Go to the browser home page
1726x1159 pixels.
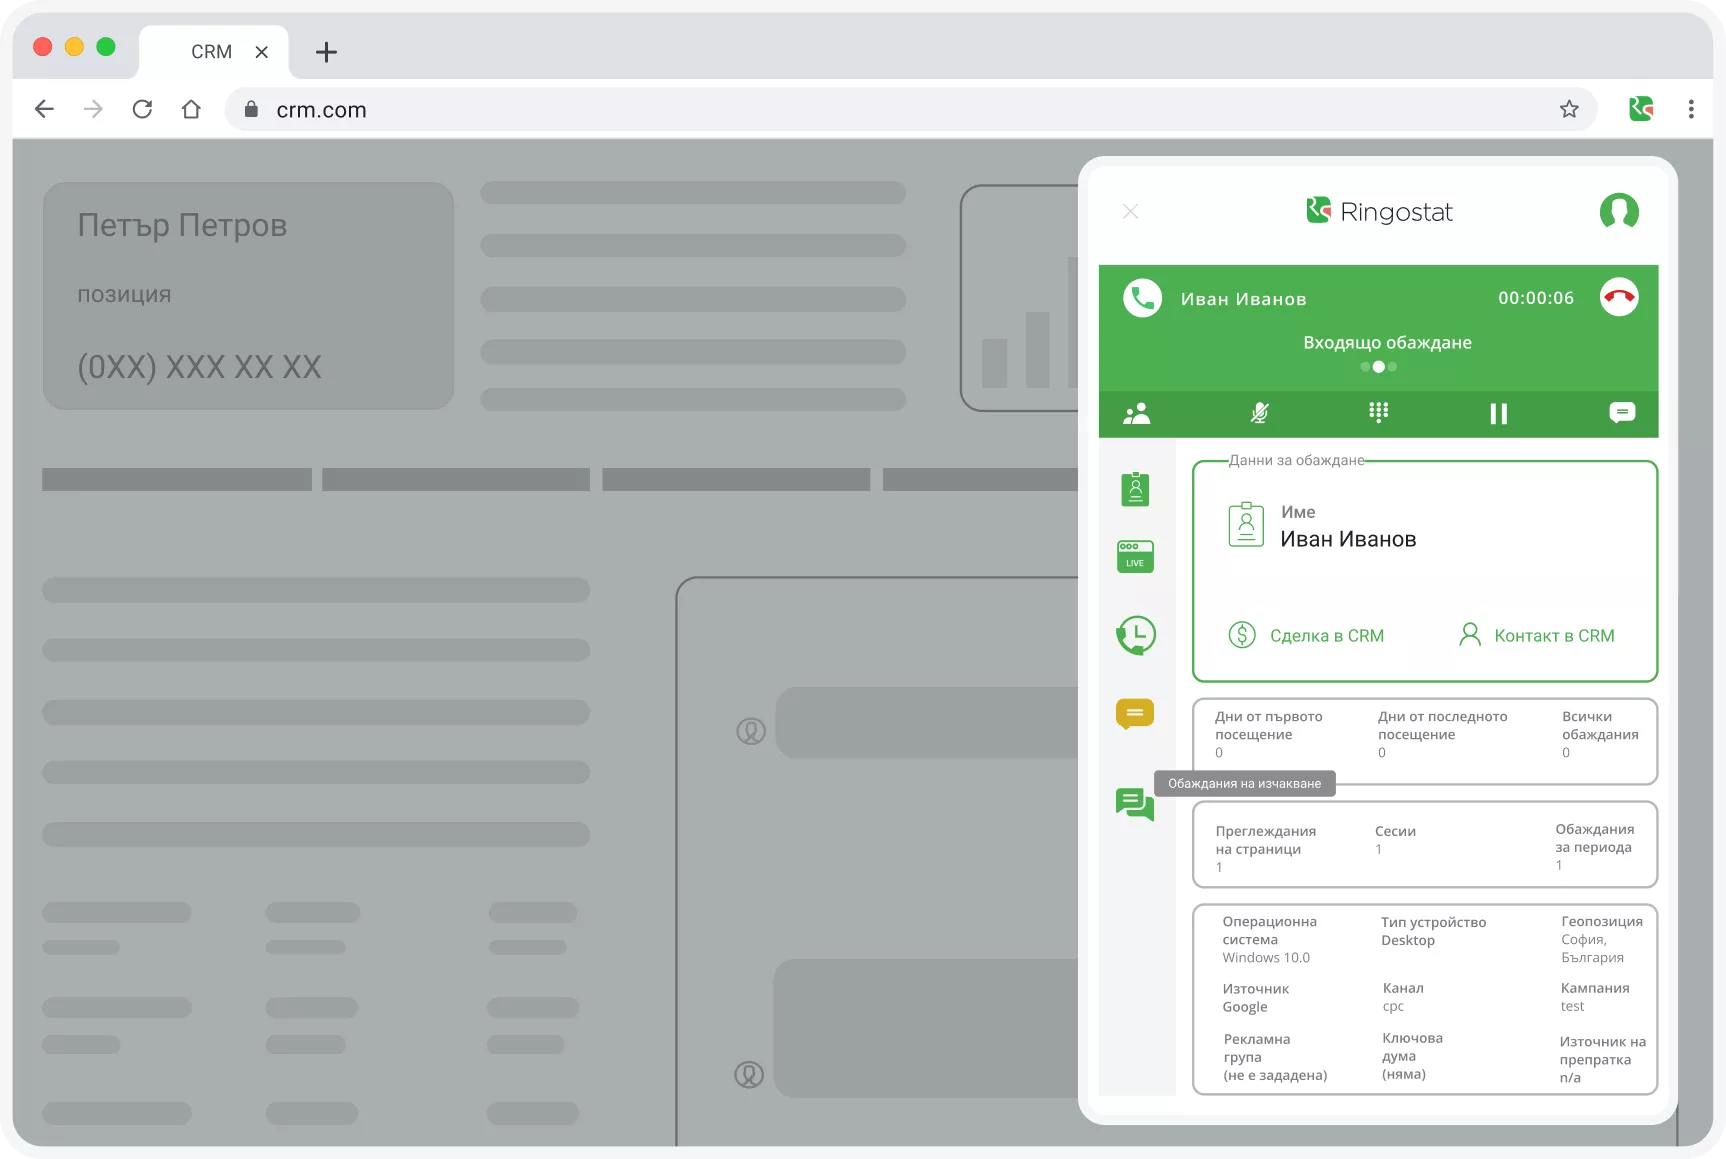(x=191, y=109)
